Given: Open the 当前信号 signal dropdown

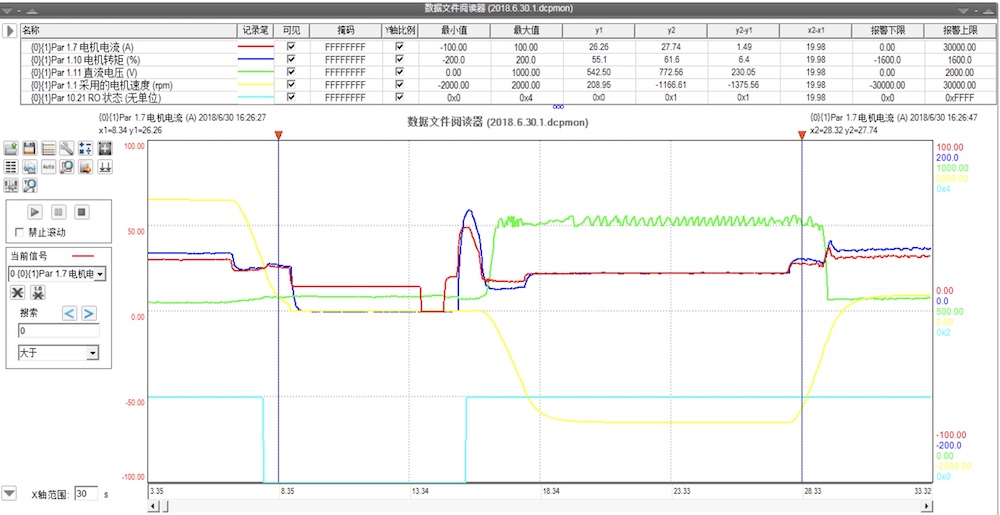Looking at the screenshot, I should [x=101, y=273].
